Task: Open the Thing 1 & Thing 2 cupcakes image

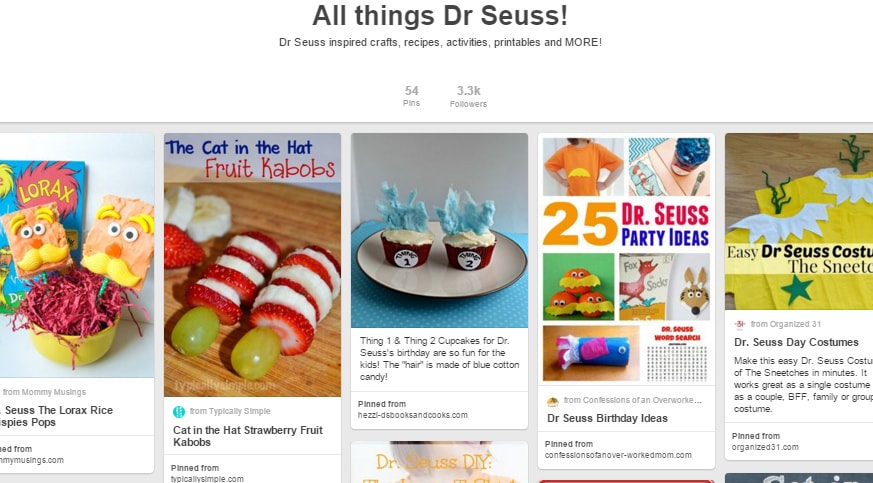Action: tap(439, 230)
